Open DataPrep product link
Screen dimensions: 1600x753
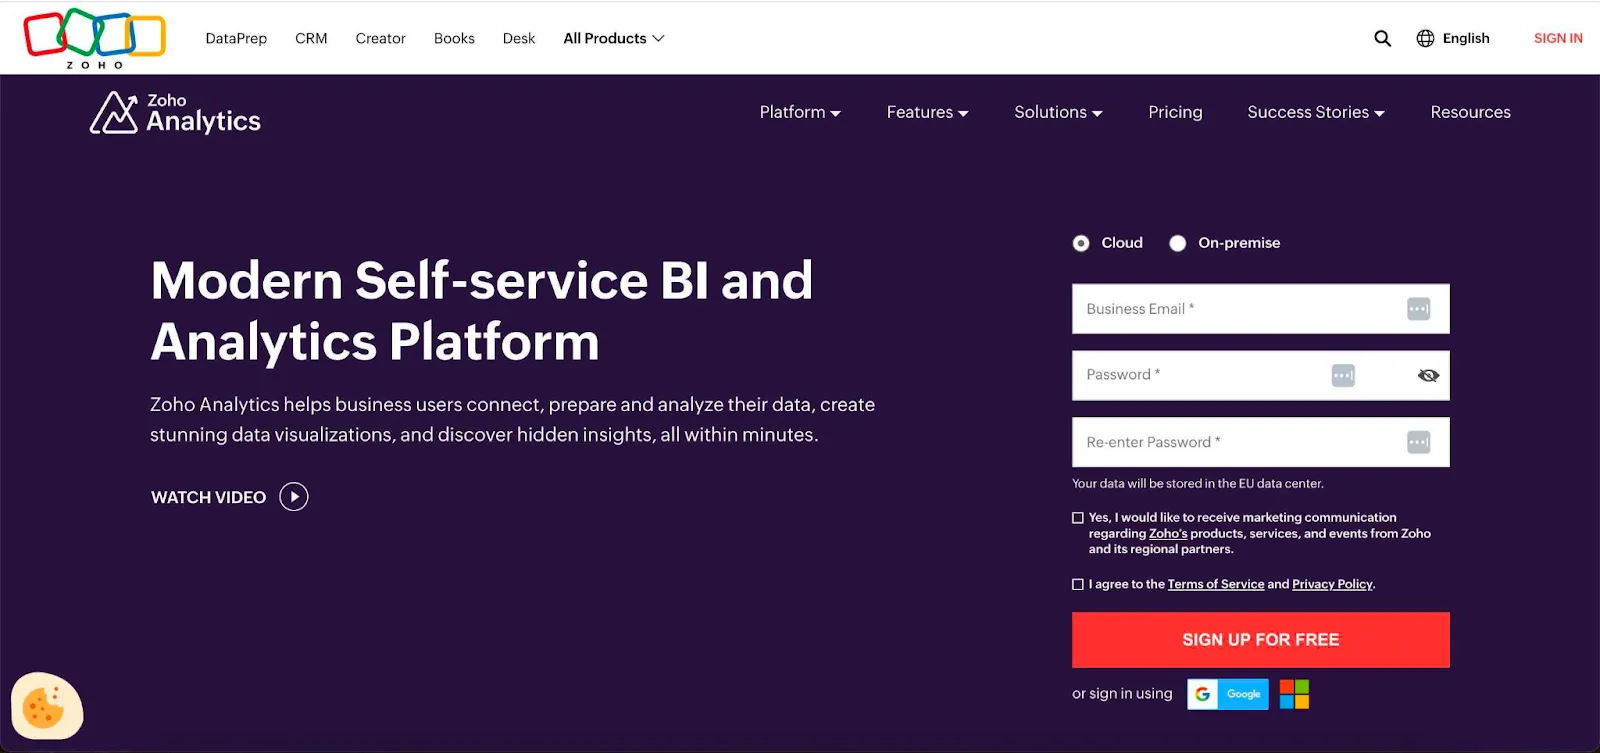[236, 38]
